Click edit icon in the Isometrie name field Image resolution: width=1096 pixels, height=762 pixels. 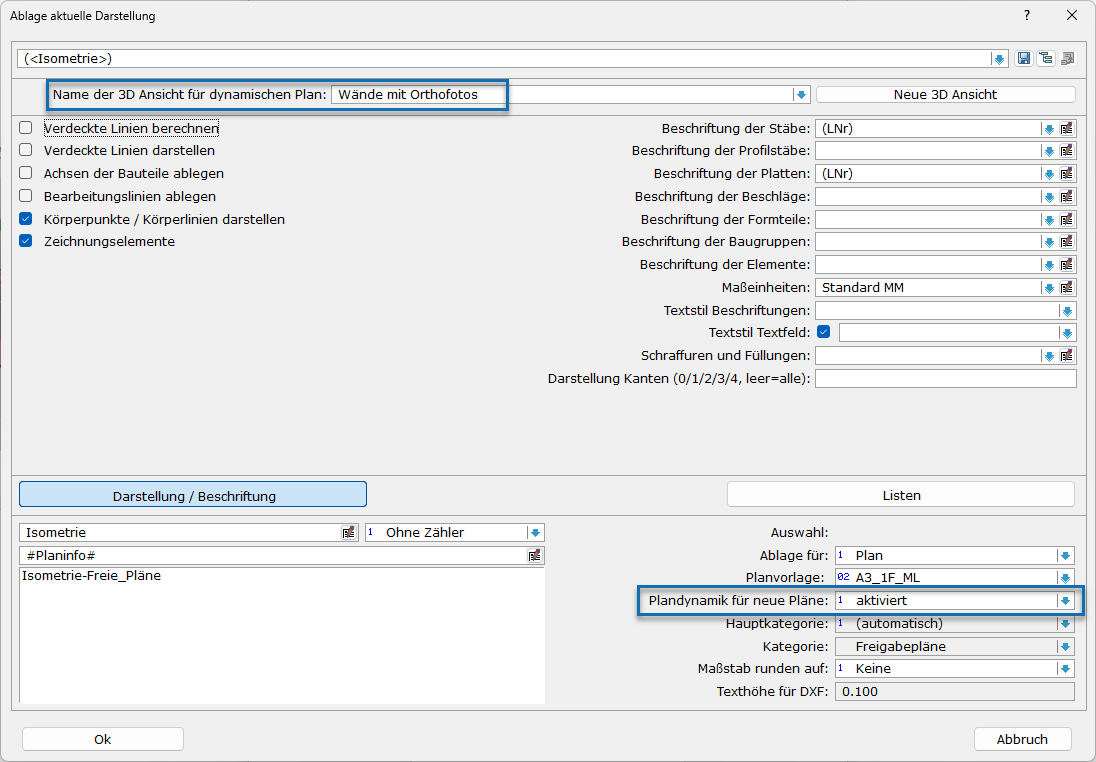348,533
